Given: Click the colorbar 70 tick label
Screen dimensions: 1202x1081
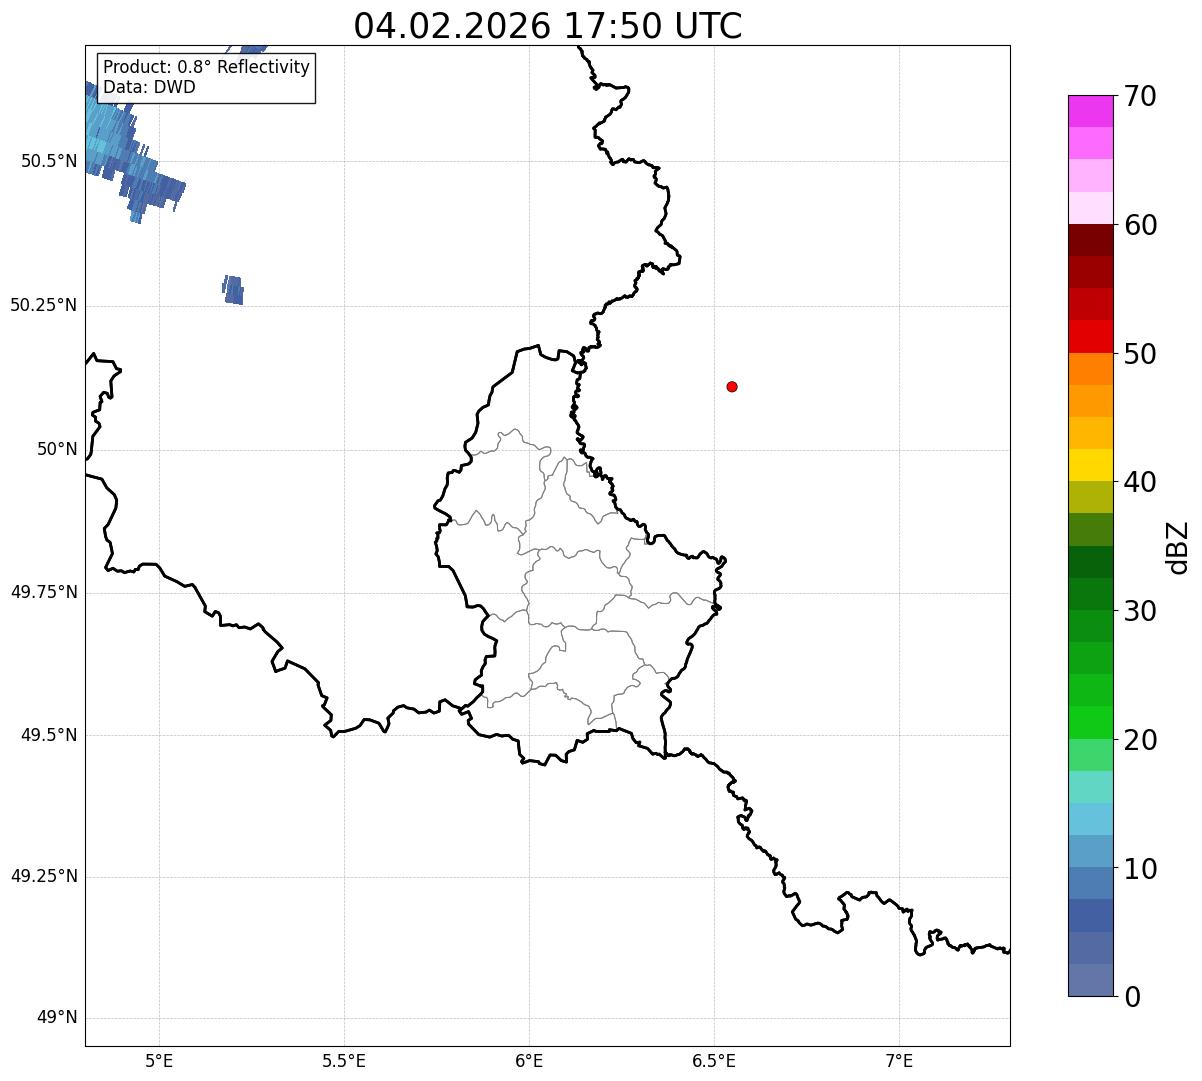Looking at the screenshot, I should coord(1140,96).
